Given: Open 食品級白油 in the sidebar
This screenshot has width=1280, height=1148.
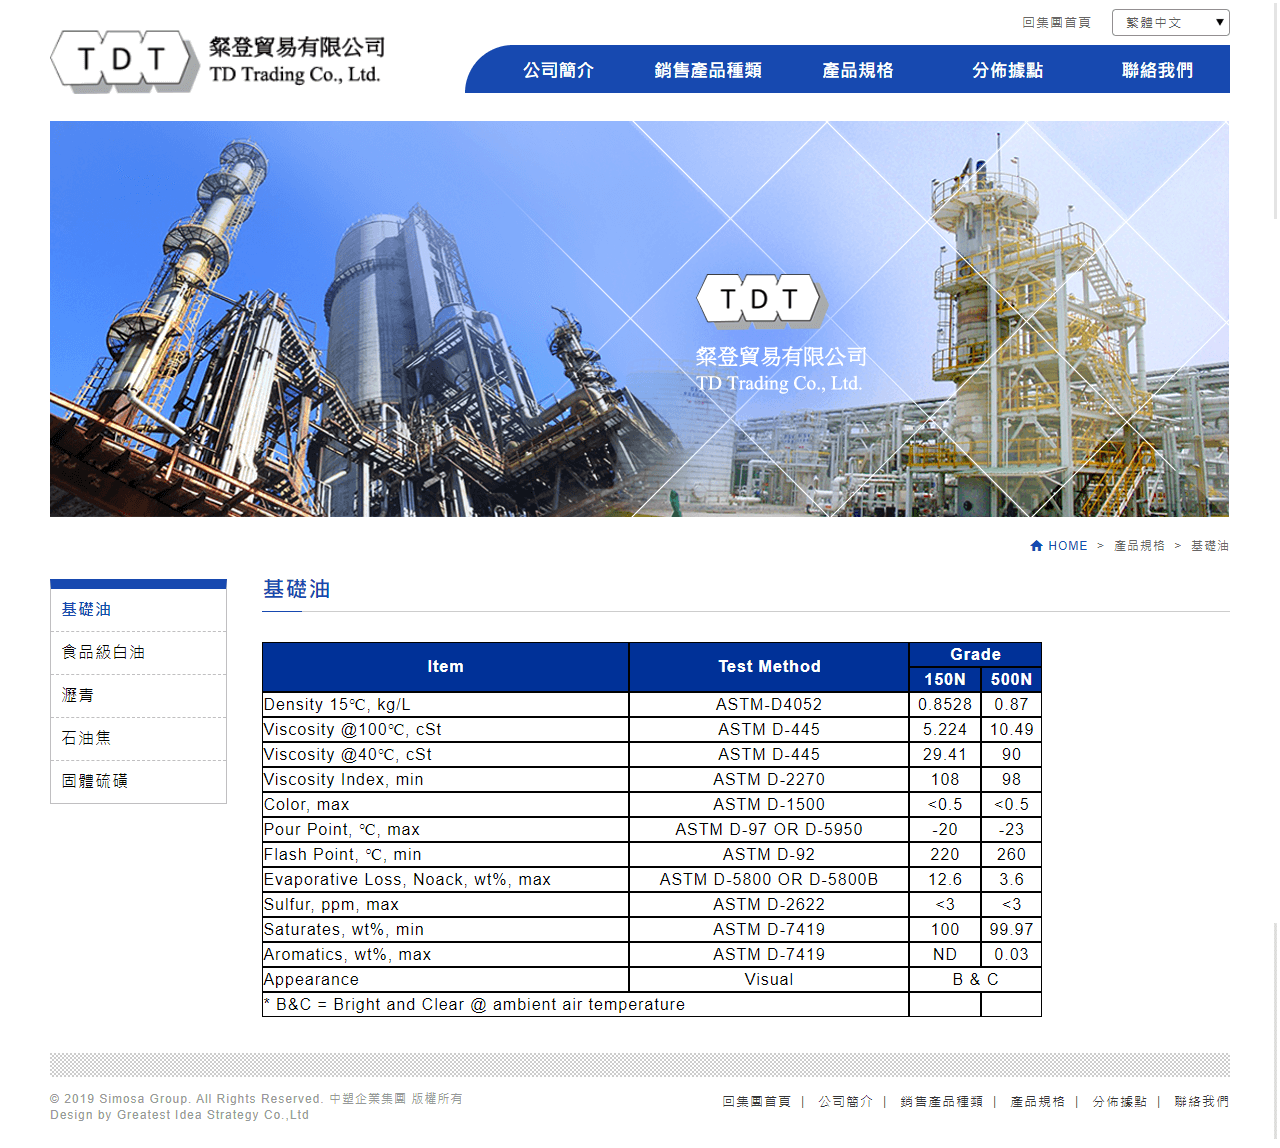Looking at the screenshot, I should point(103,653).
